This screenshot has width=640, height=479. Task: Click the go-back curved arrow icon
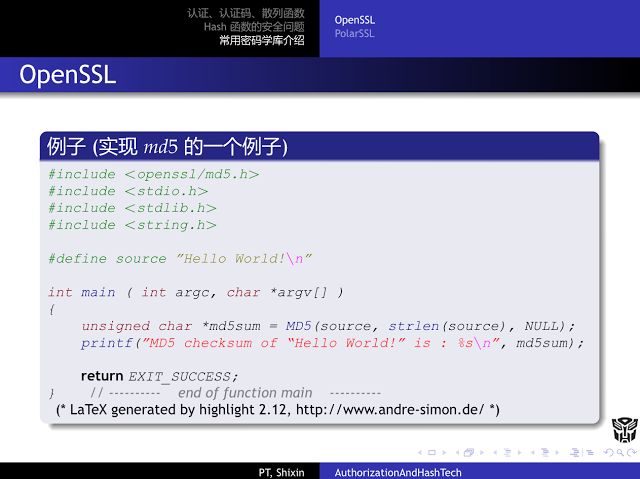(x=609, y=452)
